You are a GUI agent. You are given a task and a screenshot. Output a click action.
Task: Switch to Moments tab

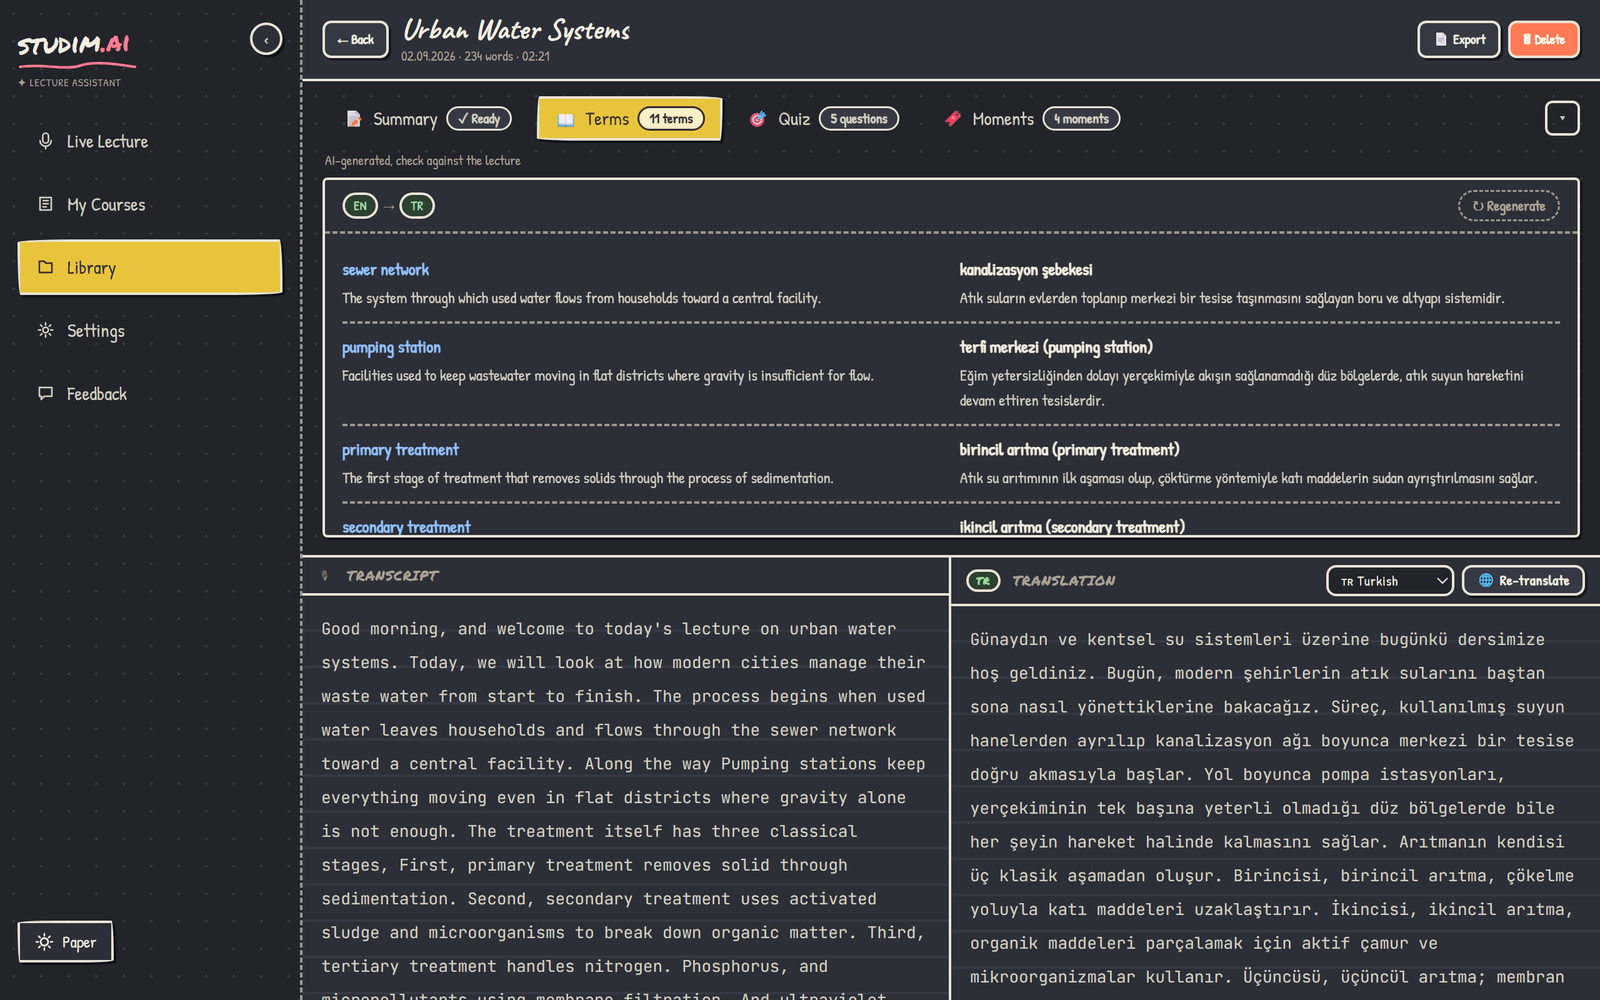(x=1031, y=119)
